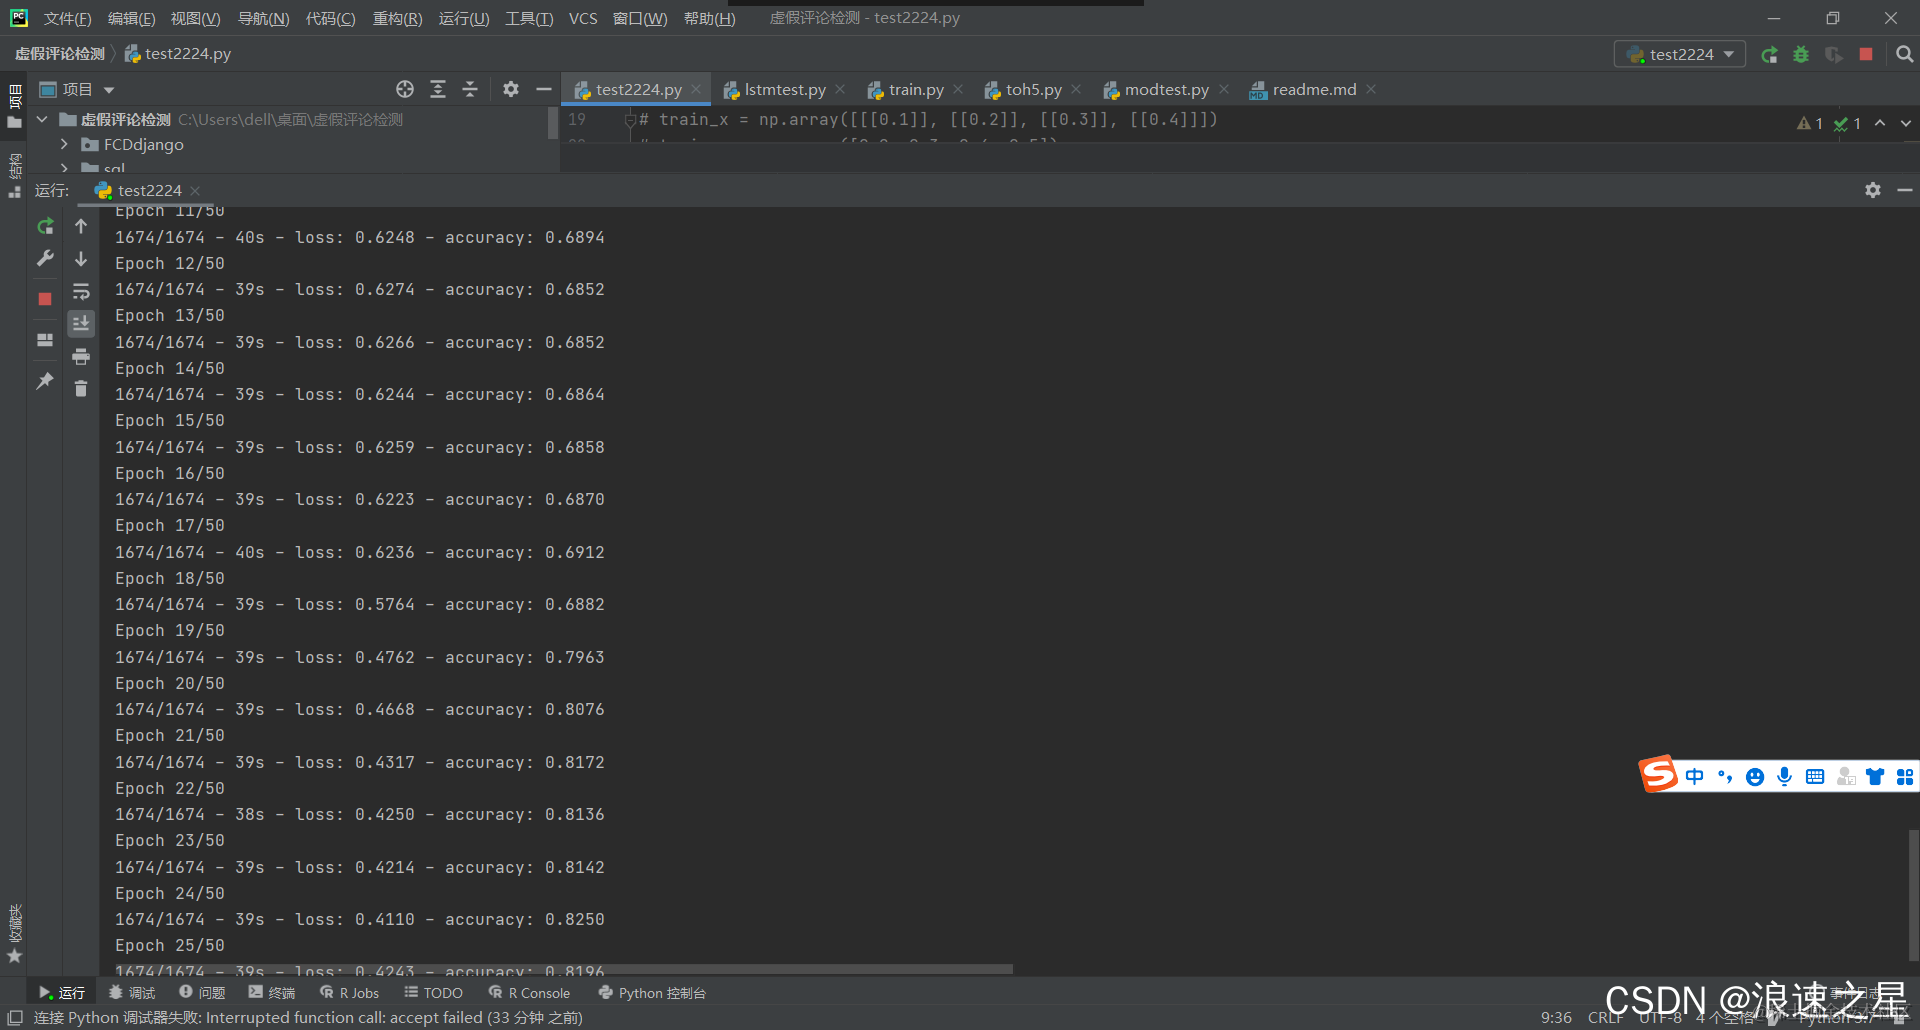This screenshot has width=1920, height=1030.
Task: Open Search Everywhere magnifier
Action: tap(1905, 54)
